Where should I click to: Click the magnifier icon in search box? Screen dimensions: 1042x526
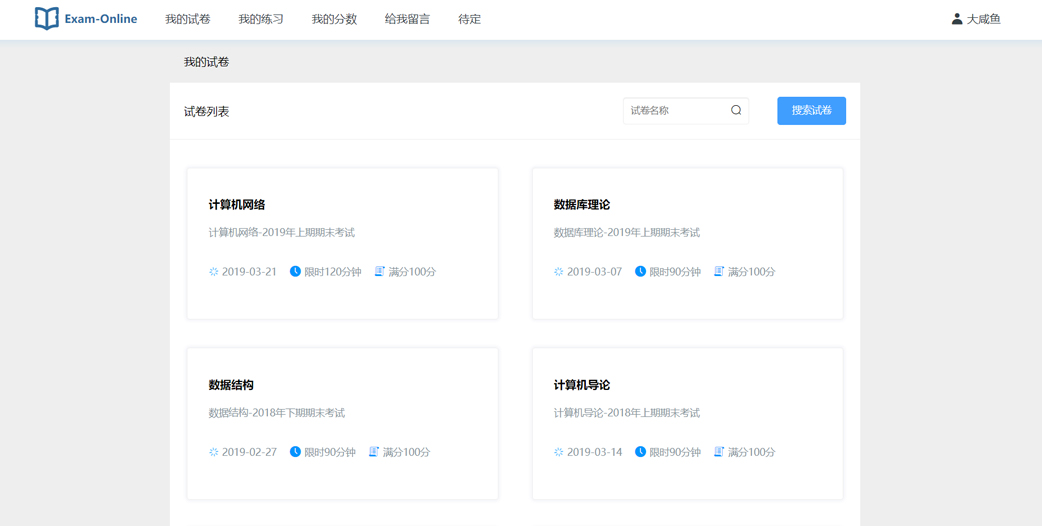click(x=736, y=111)
